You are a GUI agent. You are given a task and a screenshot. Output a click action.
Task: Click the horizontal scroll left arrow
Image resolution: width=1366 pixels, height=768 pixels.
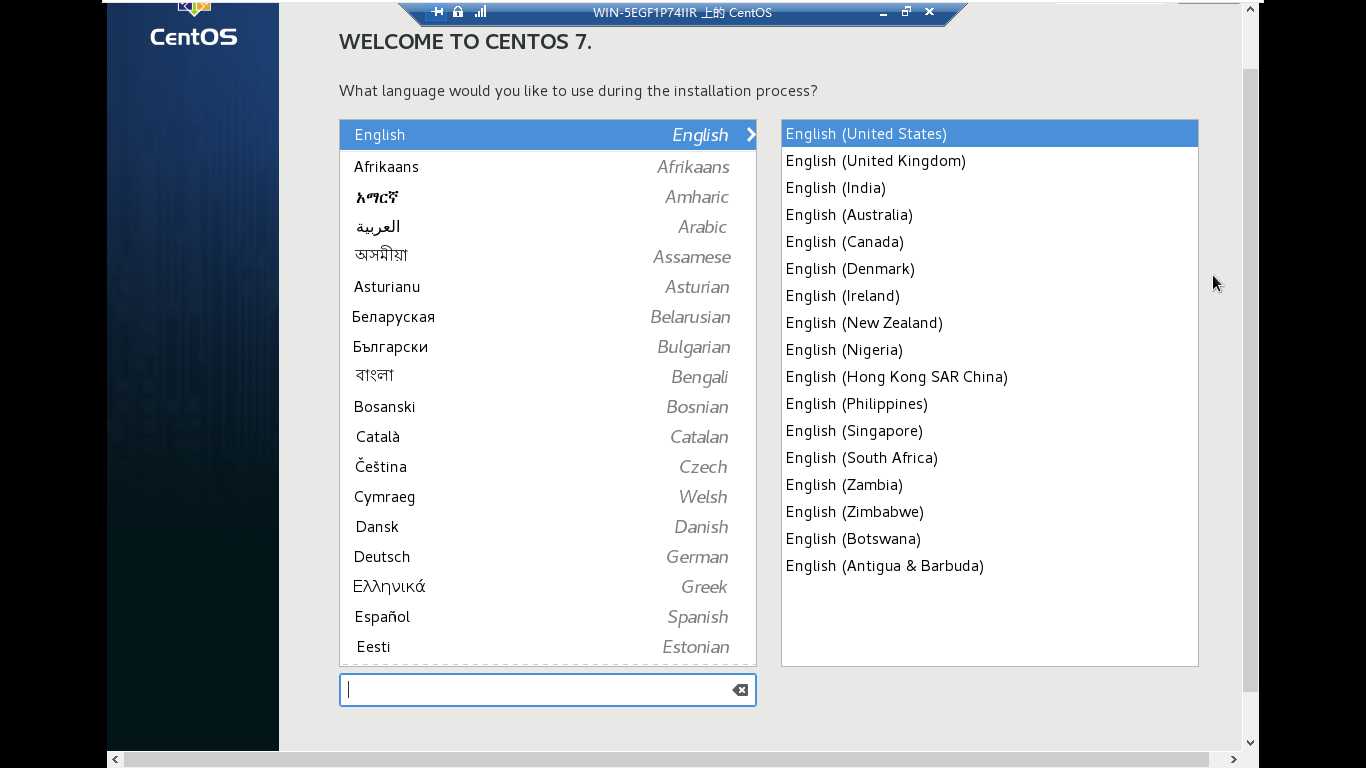tap(115, 760)
